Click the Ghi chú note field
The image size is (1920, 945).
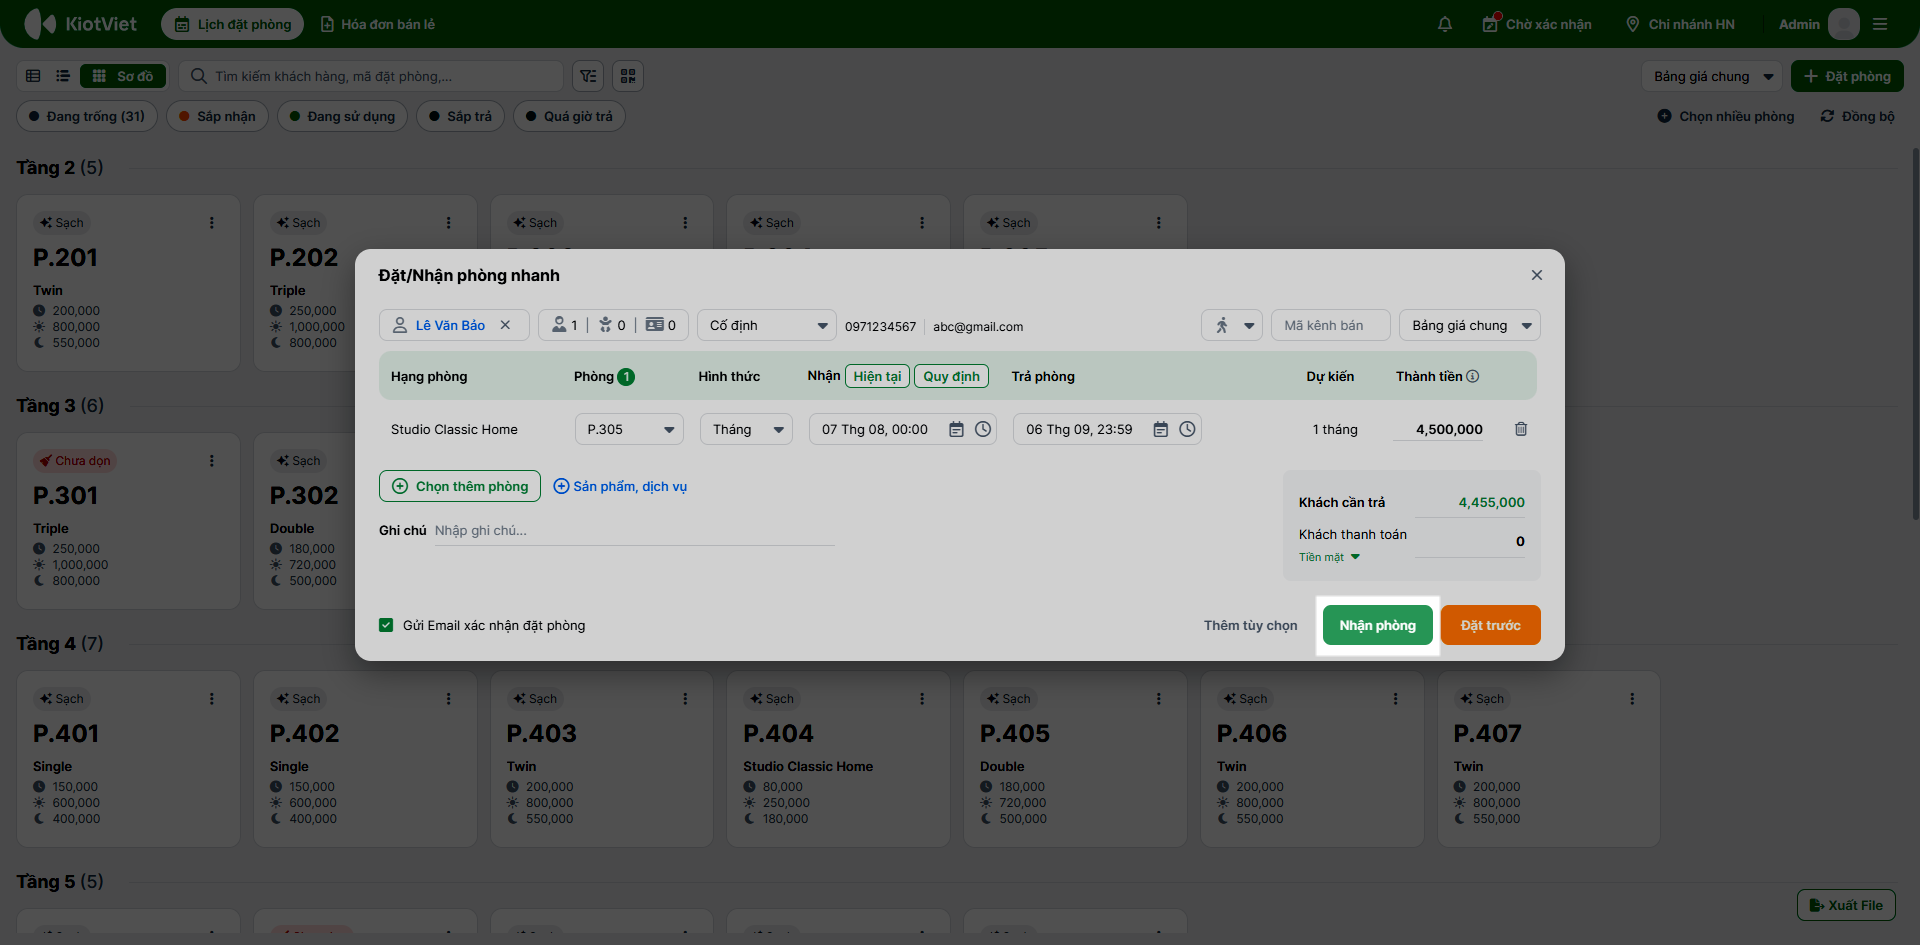634,530
